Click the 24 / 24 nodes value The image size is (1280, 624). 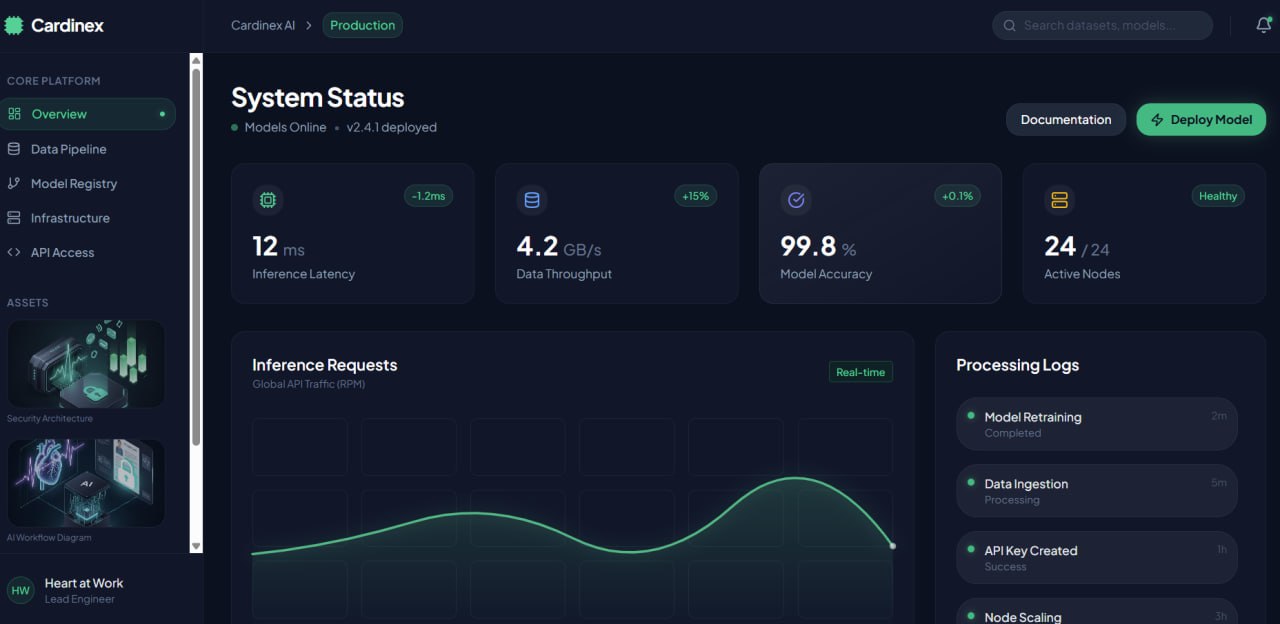[x=1077, y=246]
